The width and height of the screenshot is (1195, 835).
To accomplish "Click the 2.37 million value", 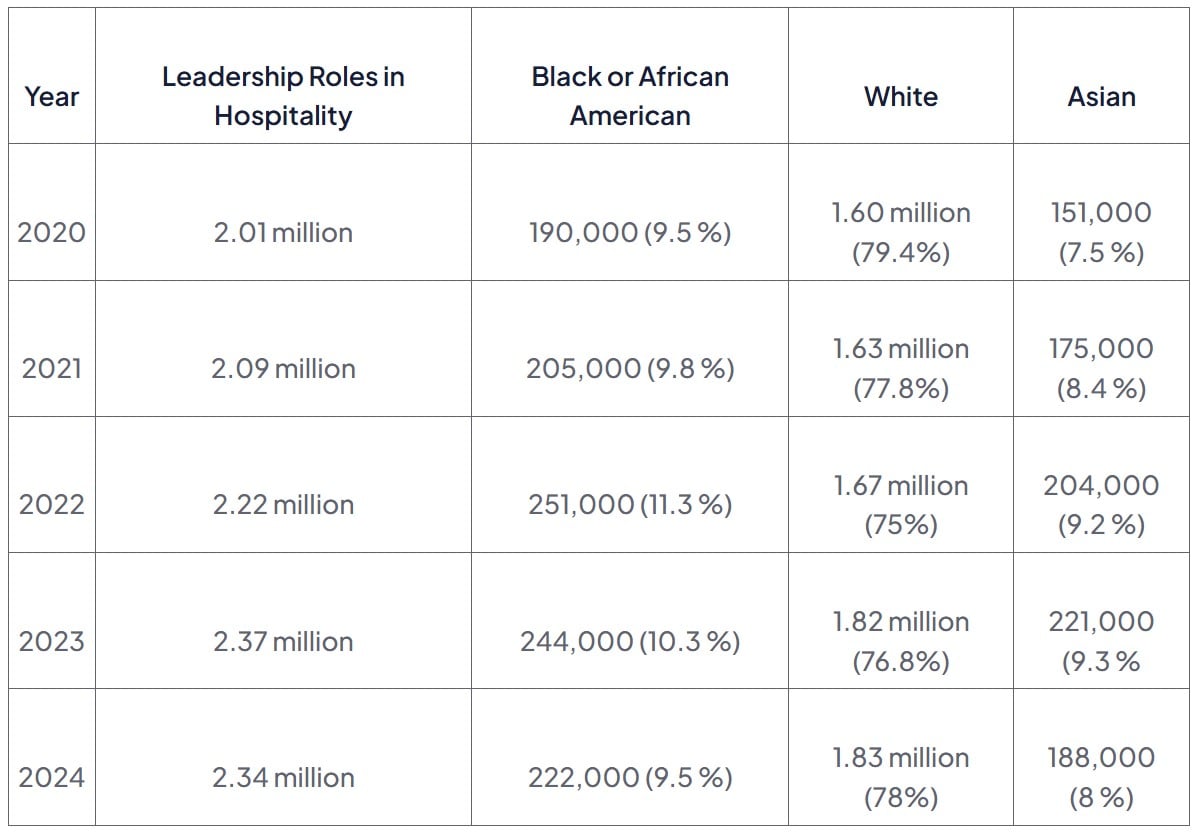I will [283, 641].
